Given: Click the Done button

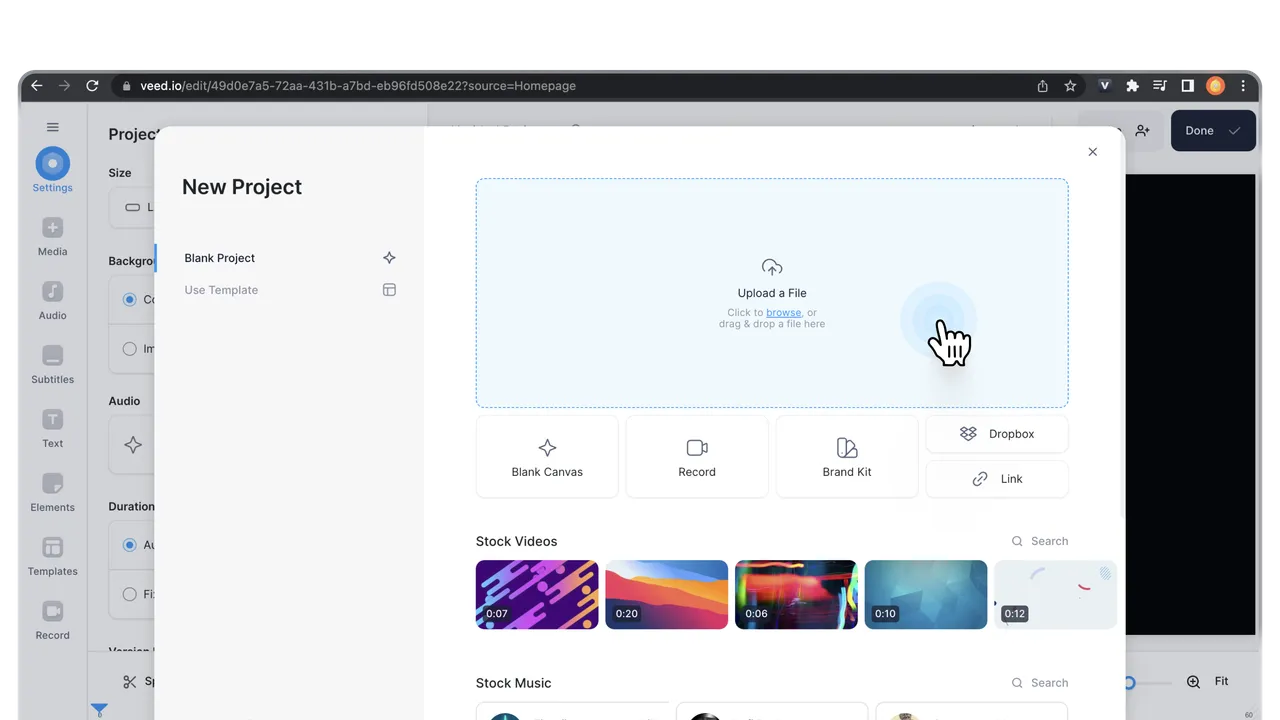Looking at the screenshot, I should (1213, 131).
